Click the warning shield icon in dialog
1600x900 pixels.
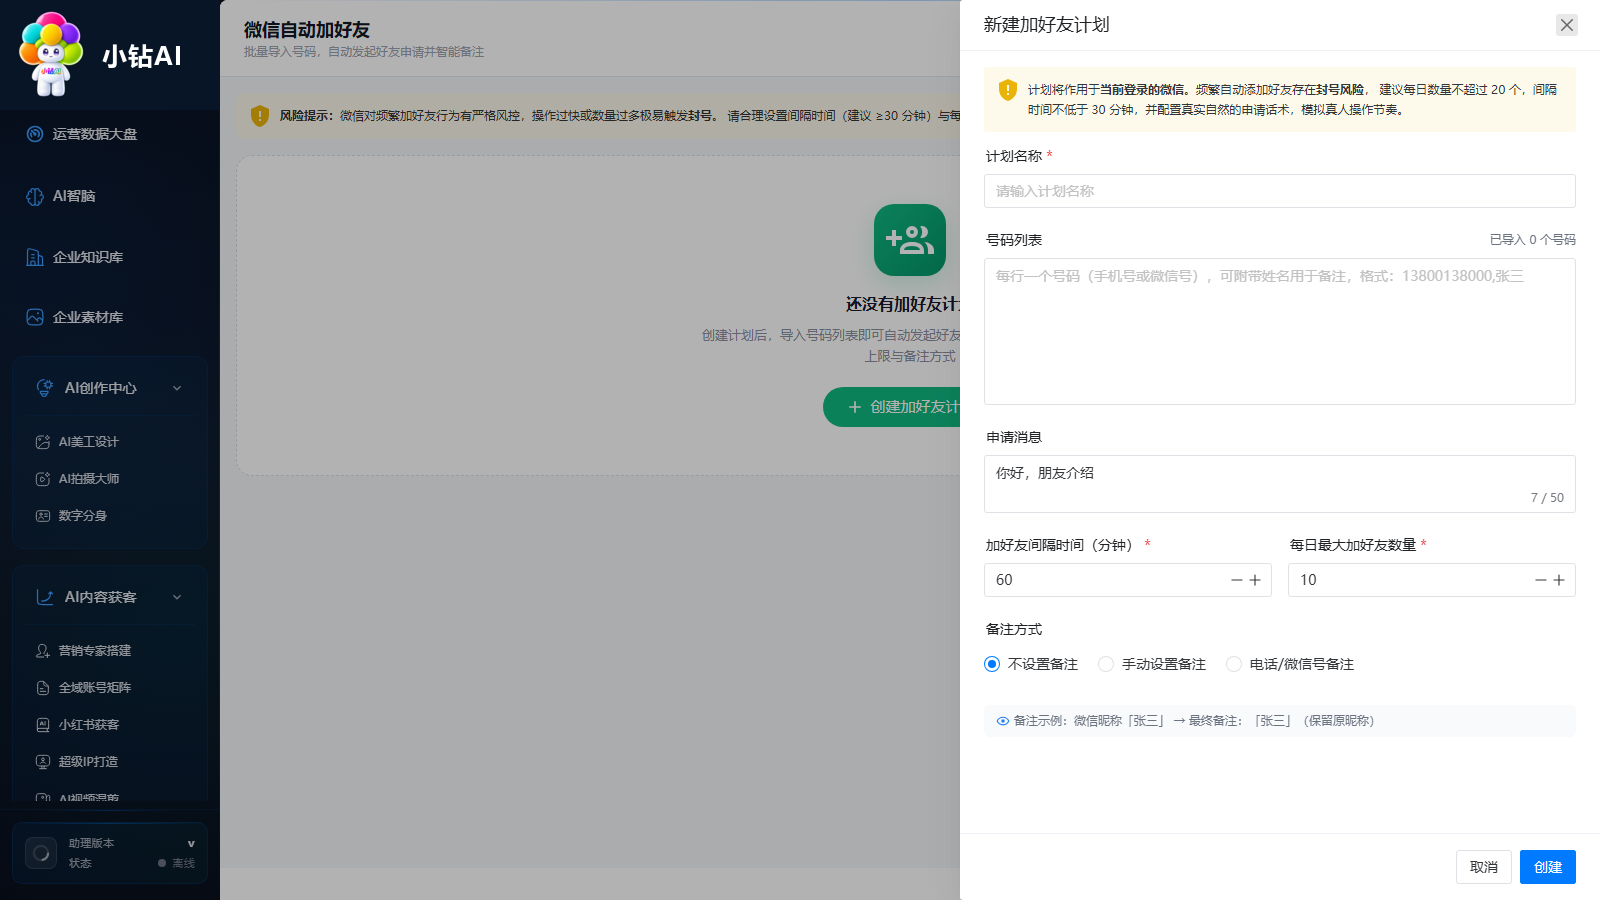[x=1008, y=90]
